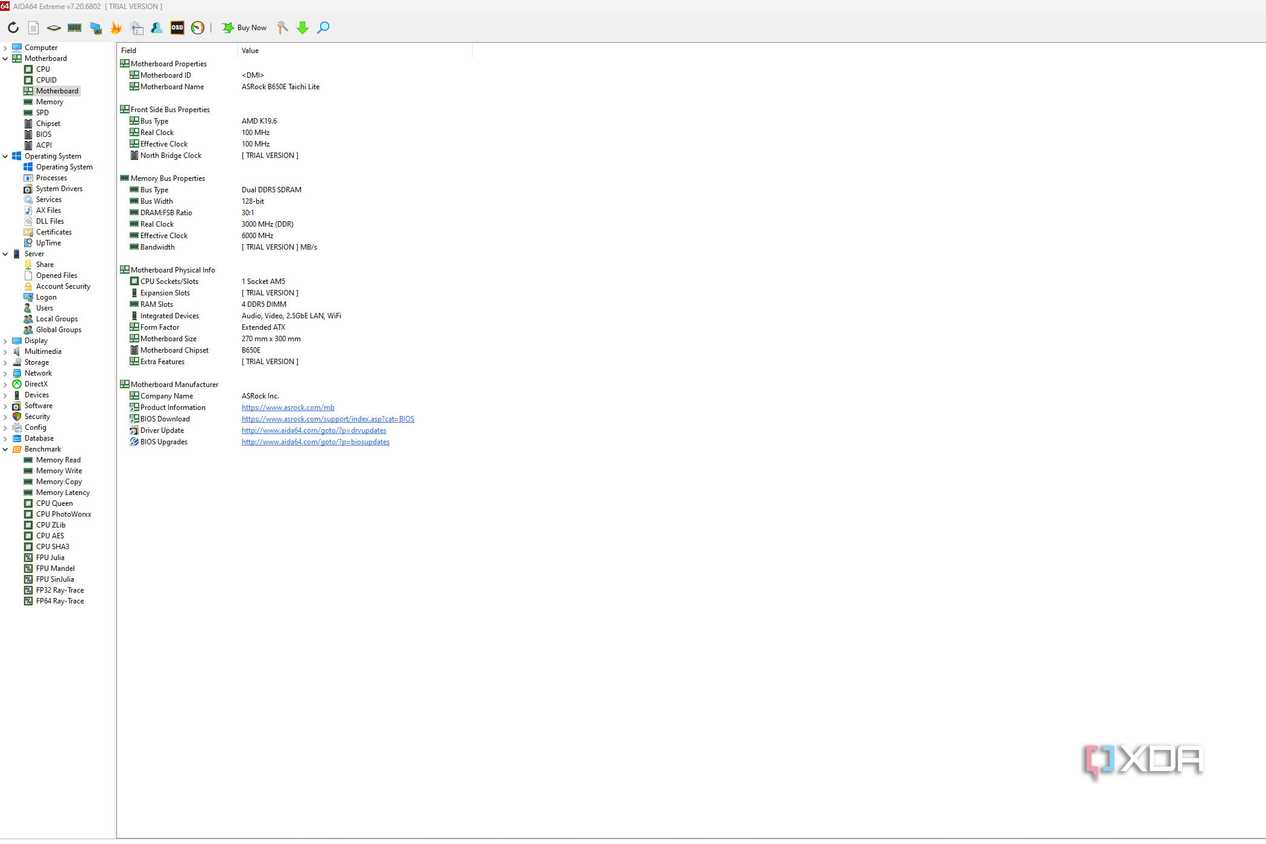Select the FPU Mandel benchmark
Viewport: 1266px width, 844px height.
click(55, 569)
